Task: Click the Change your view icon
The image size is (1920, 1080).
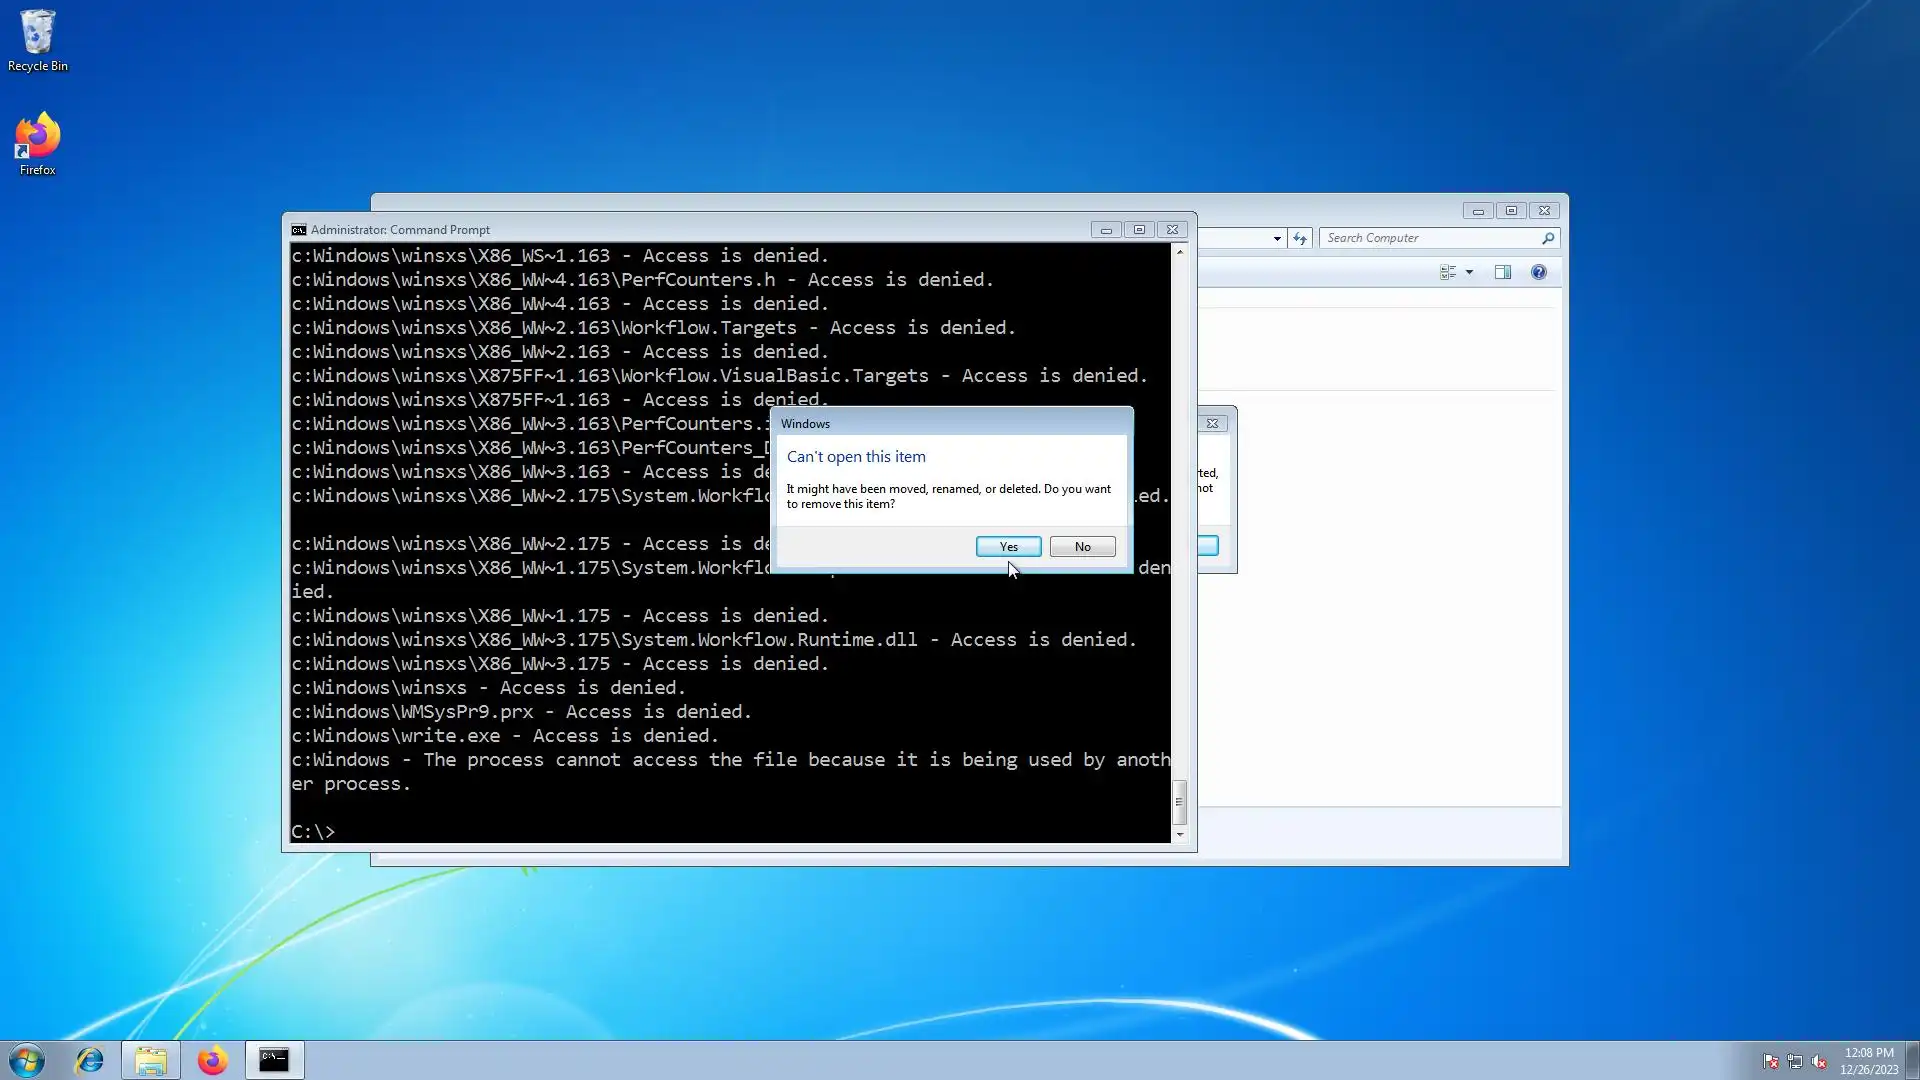Action: [x=1447, y=272]
